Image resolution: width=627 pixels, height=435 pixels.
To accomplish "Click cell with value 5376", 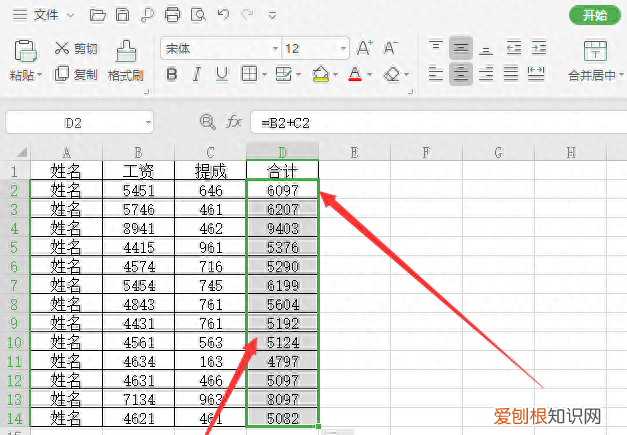I will click(x=282, y=247).
